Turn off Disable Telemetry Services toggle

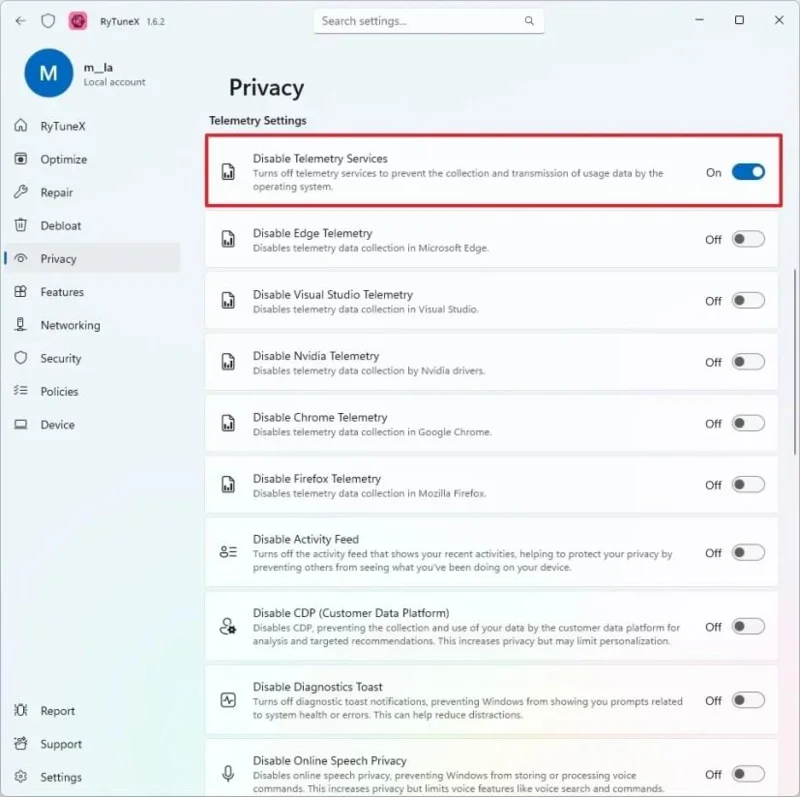click(x=748, y=172)
